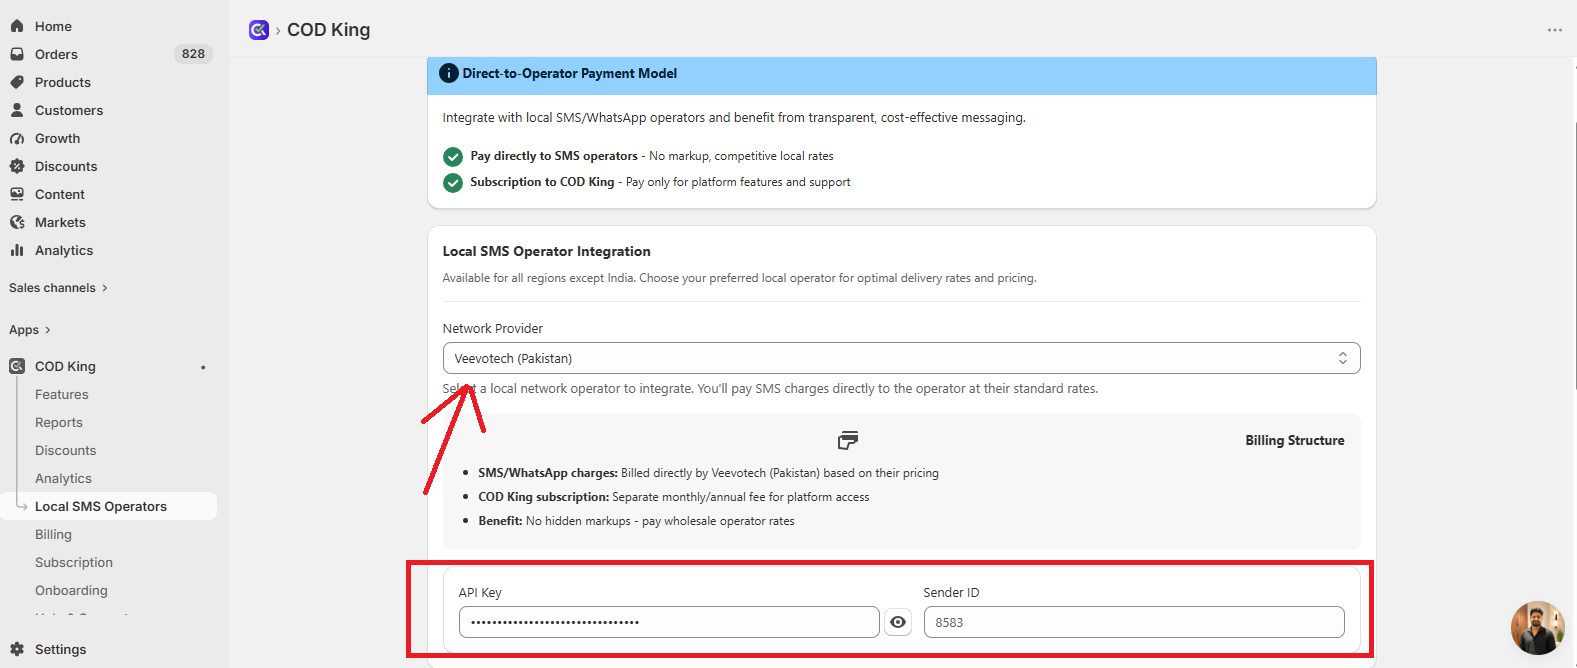Click the Settings gear icon

point(17,649)
